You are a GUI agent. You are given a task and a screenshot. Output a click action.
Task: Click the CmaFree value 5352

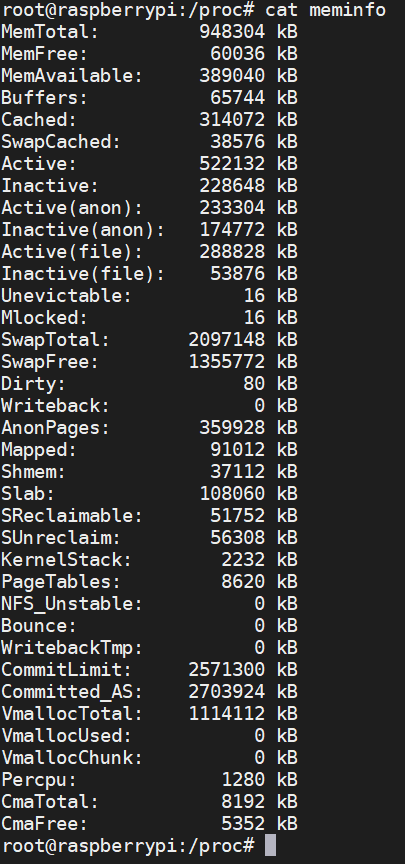pyautogui.click(x=243, y=824)
